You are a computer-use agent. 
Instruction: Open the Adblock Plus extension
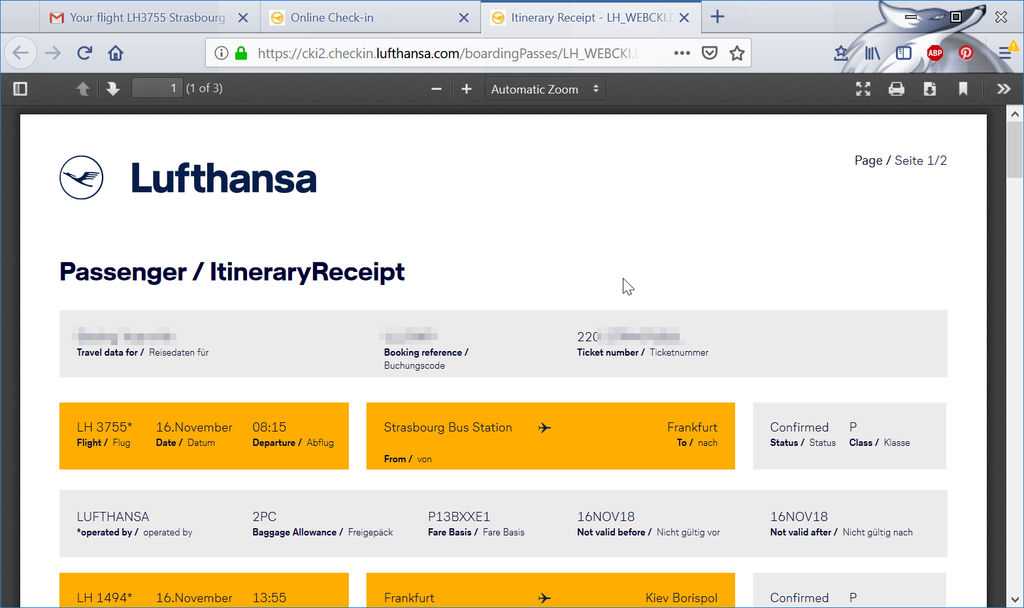935,53
